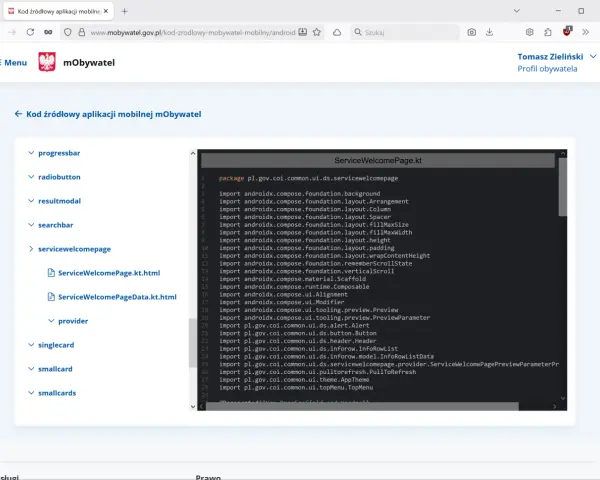Click the package pl.gov.coi.common.ui.ds.servicewelcomepage line
This screenshot has height=480, width=600.
(308, 178)
